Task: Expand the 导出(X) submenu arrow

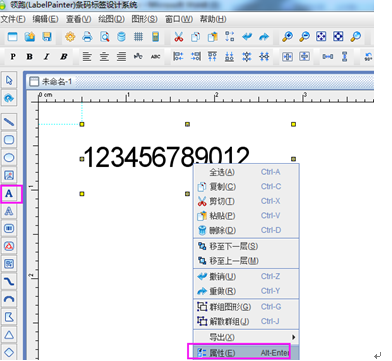Action: [294, 337]
